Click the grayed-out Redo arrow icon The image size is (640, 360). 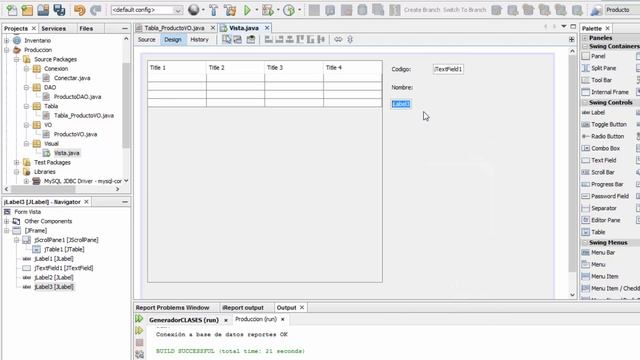96,10
